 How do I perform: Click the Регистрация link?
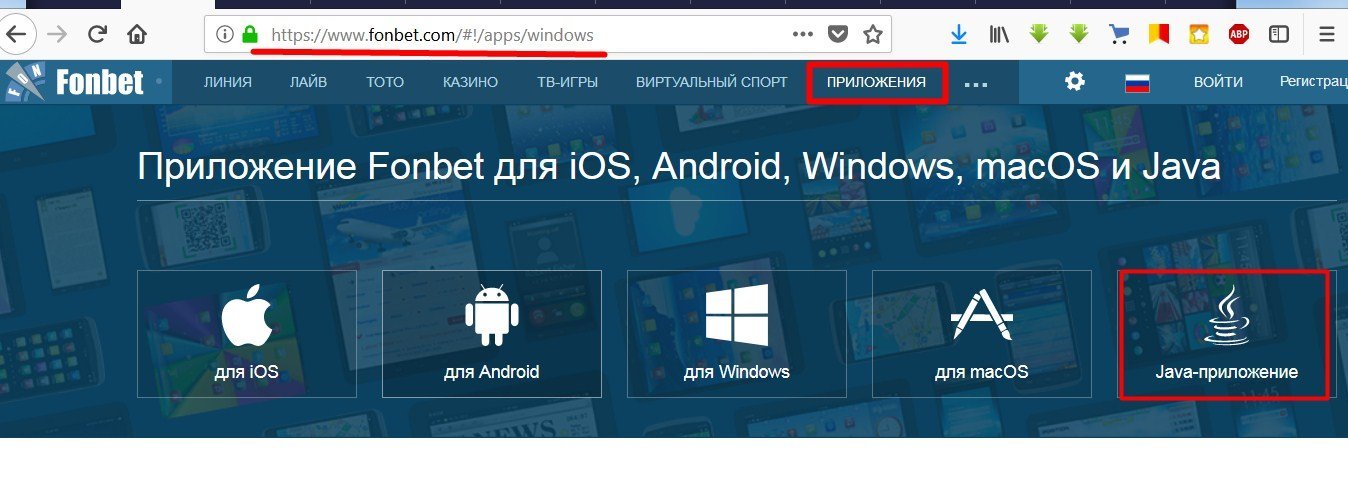point(1313,82)
